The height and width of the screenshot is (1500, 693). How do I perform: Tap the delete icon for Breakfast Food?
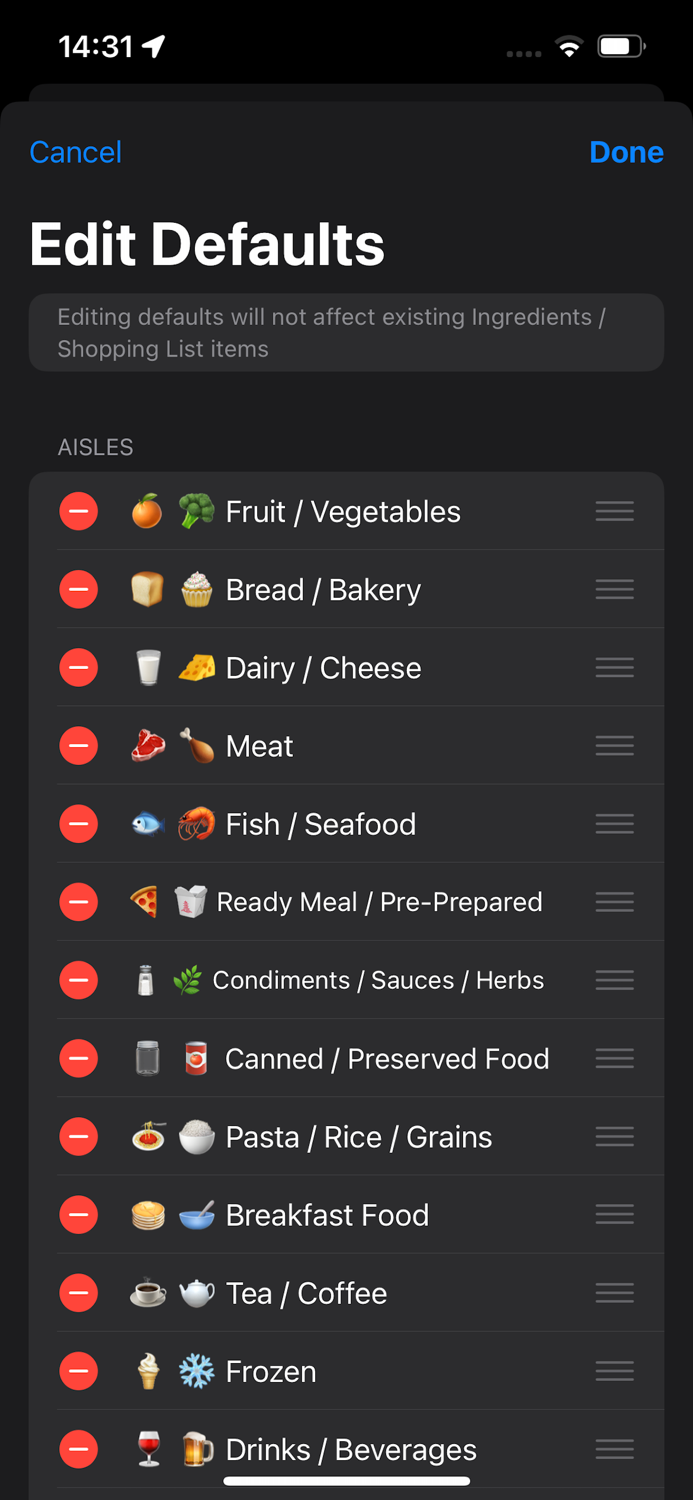click(x=79, y=1214)
